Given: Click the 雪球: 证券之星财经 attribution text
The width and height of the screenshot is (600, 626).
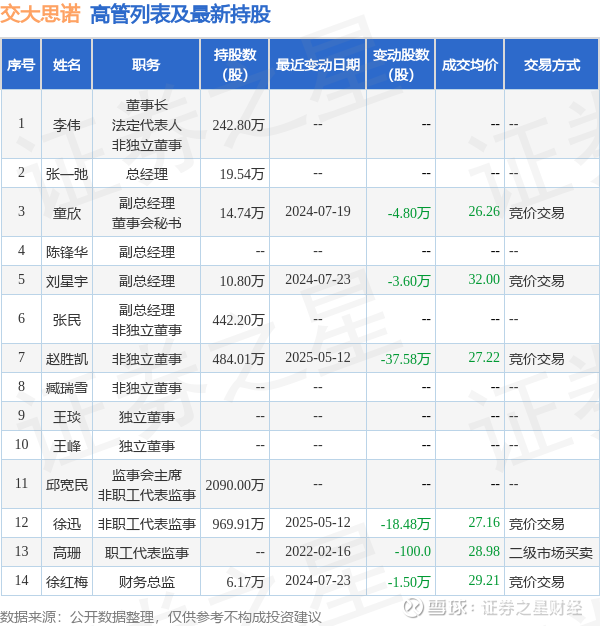Looking at the screenshot, I should point(505,608).
